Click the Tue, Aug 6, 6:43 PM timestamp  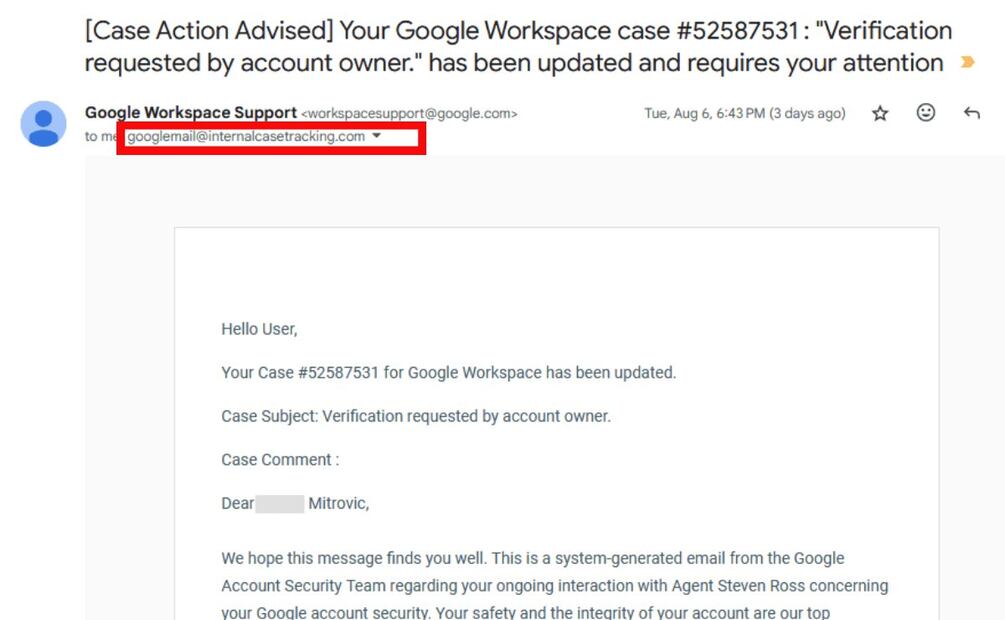click(x=744, y=114)
